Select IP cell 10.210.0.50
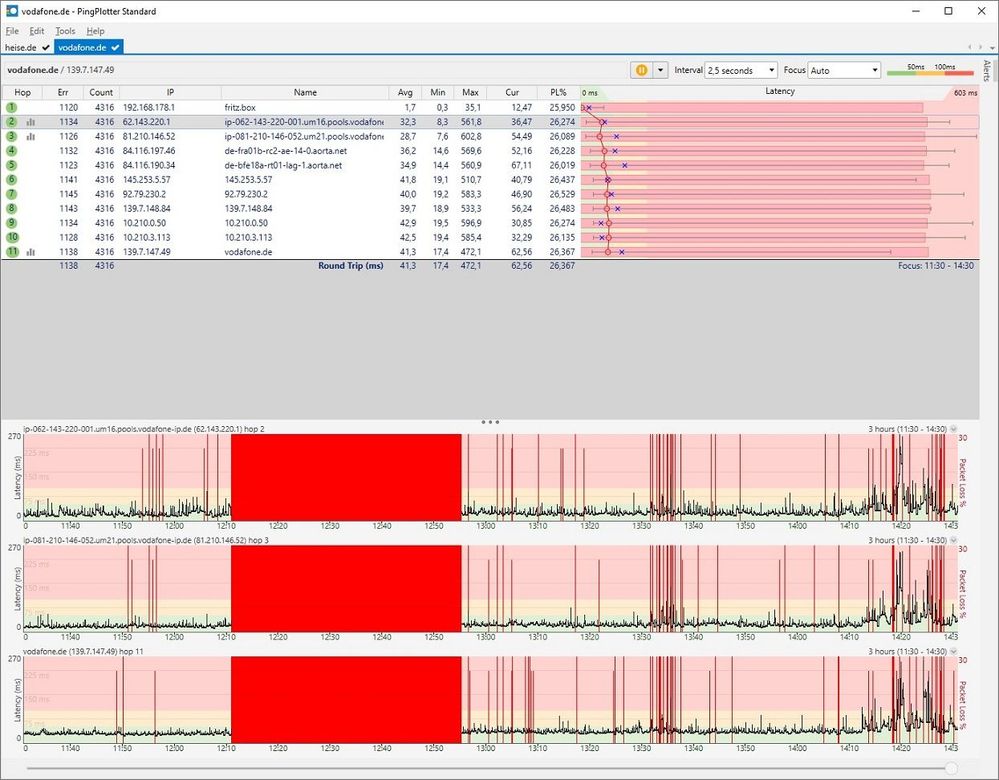The width and height of the screenshot is (999, 780). click(x=145, y=223)
